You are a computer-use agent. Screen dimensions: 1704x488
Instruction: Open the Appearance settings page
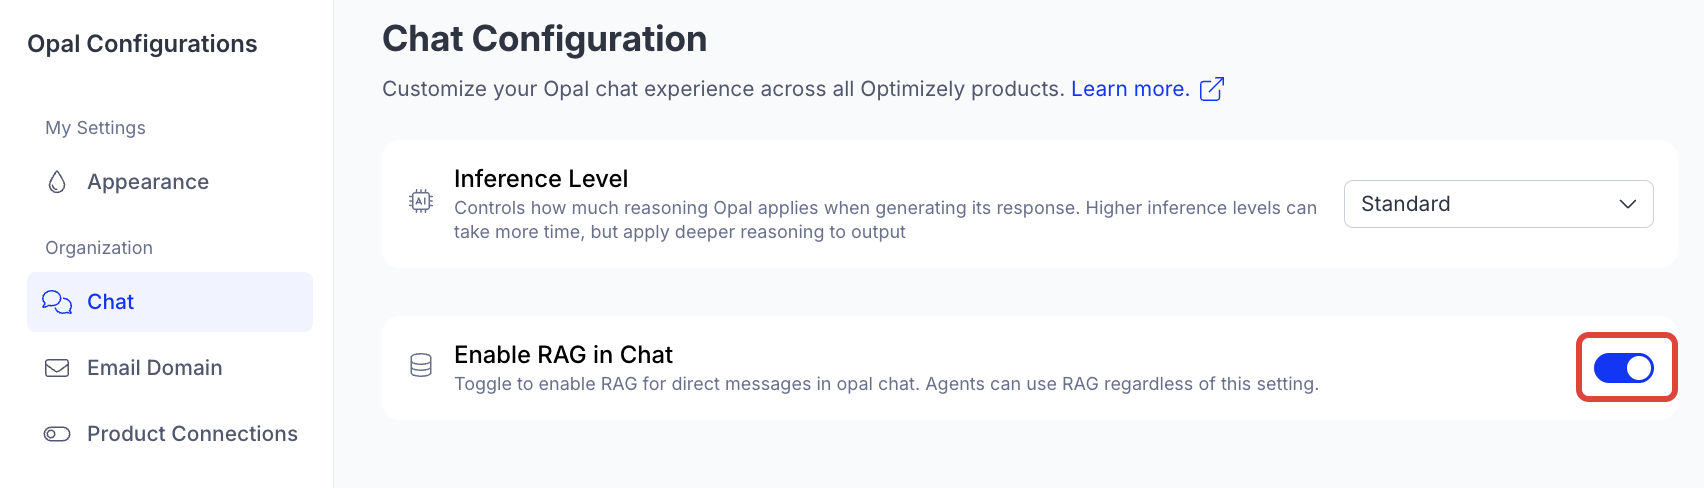pyautogui.click(x=148, y=182)
